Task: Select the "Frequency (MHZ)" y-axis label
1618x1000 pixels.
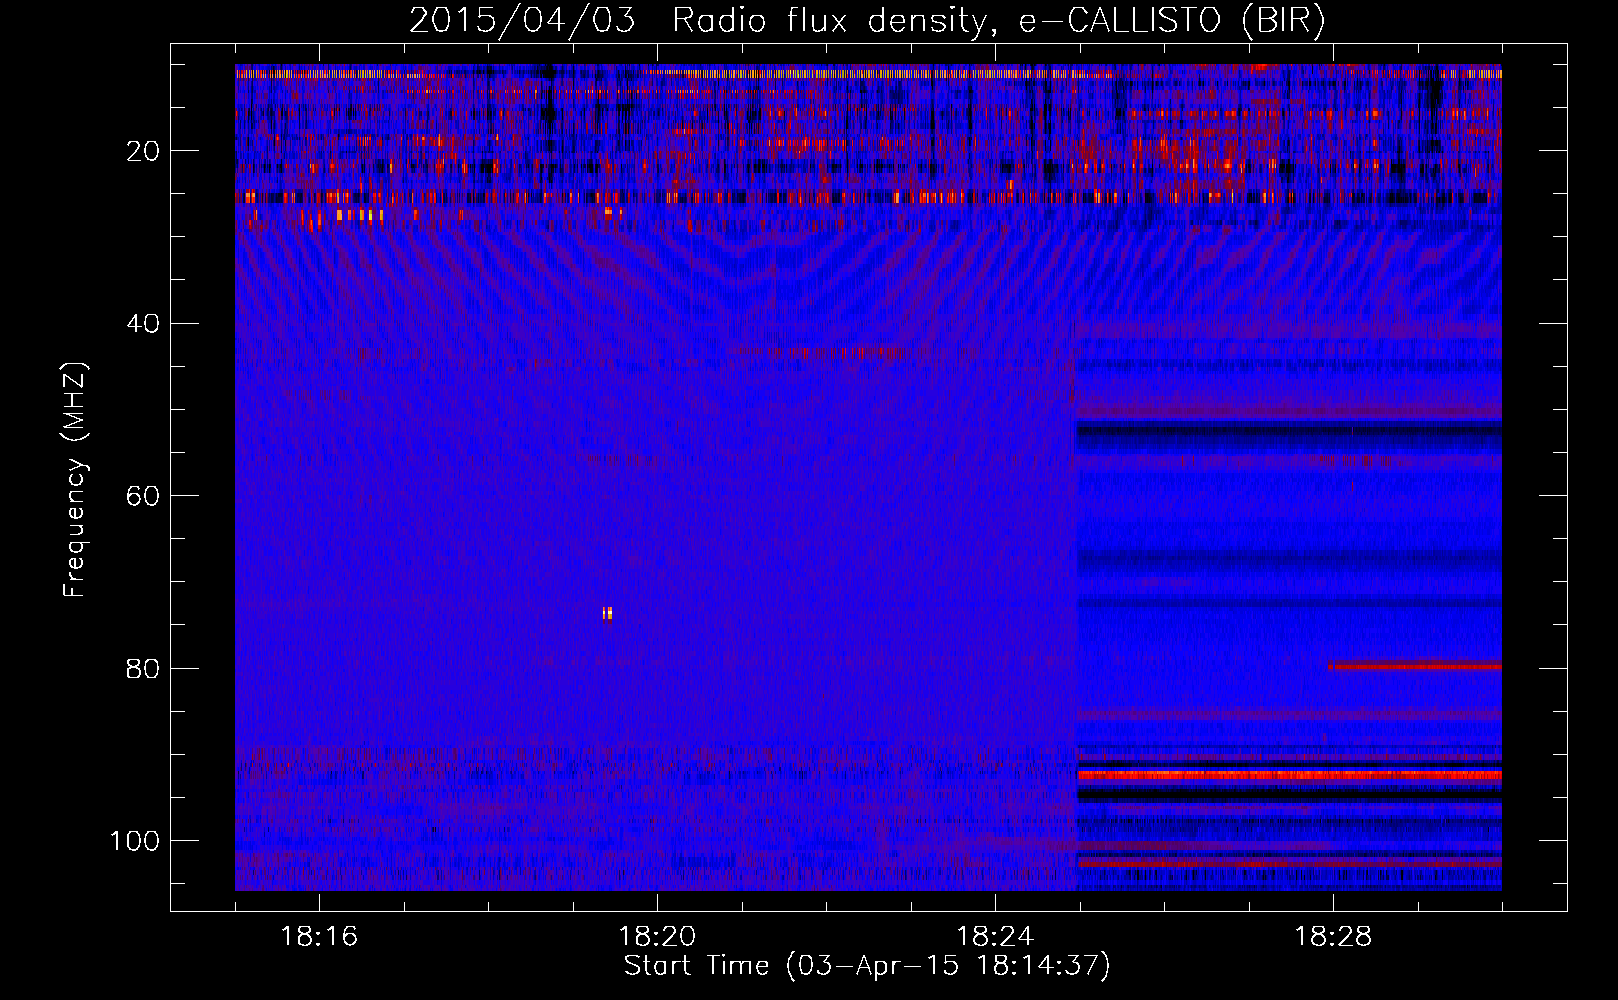Action: (75, 480)
